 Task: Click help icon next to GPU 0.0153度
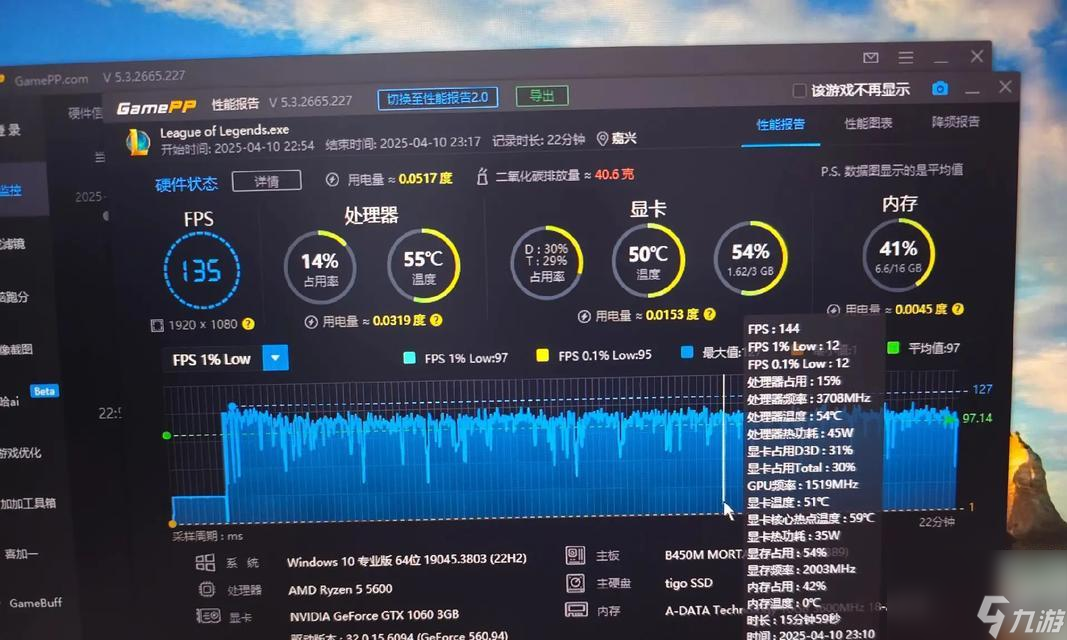tap(710, 314)
